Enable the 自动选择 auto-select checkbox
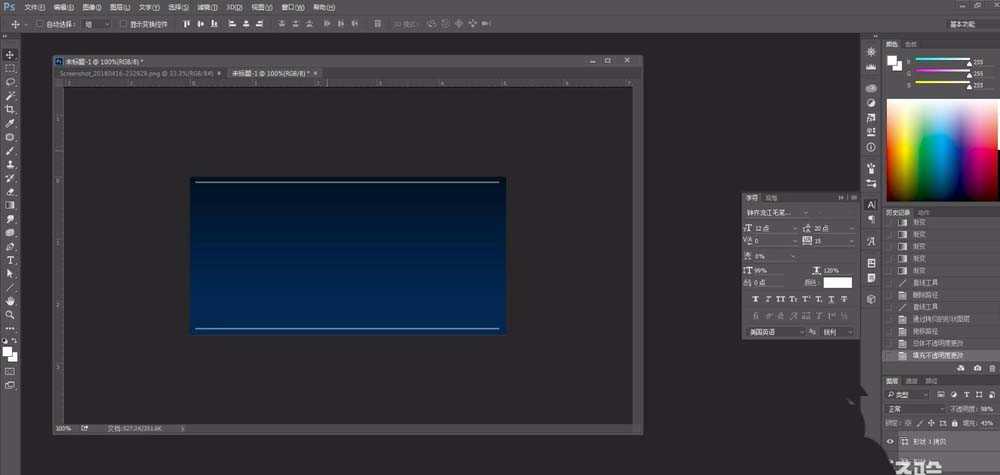 [x=39, y=23]
